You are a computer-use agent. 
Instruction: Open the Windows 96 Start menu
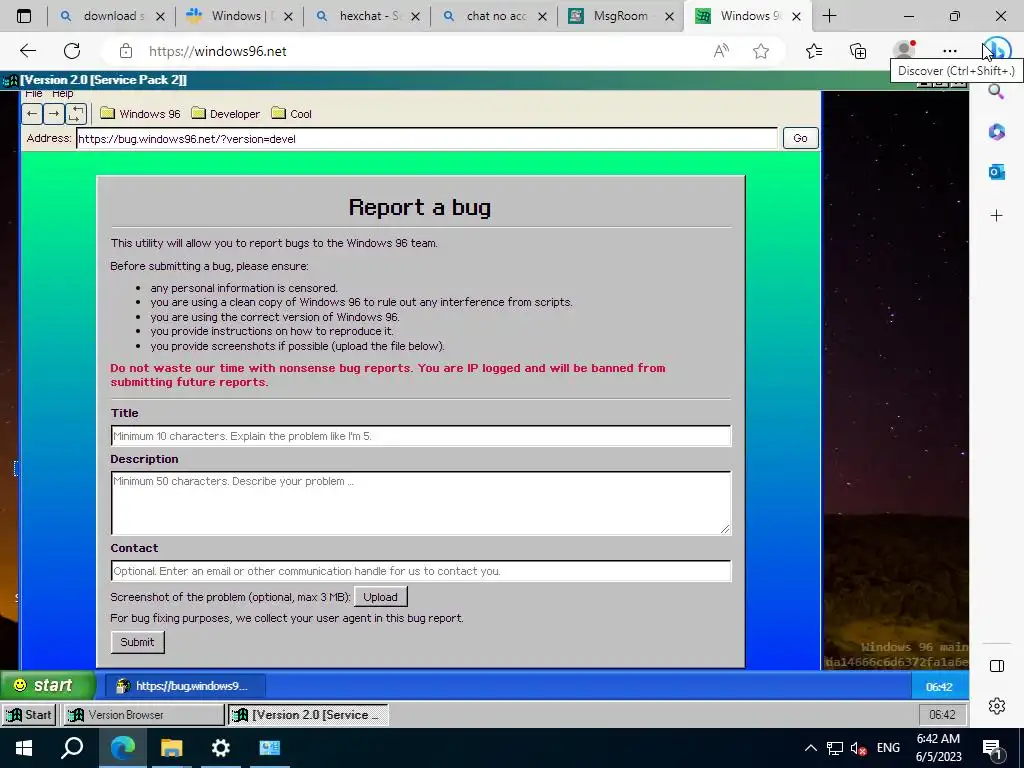point(28,715)
